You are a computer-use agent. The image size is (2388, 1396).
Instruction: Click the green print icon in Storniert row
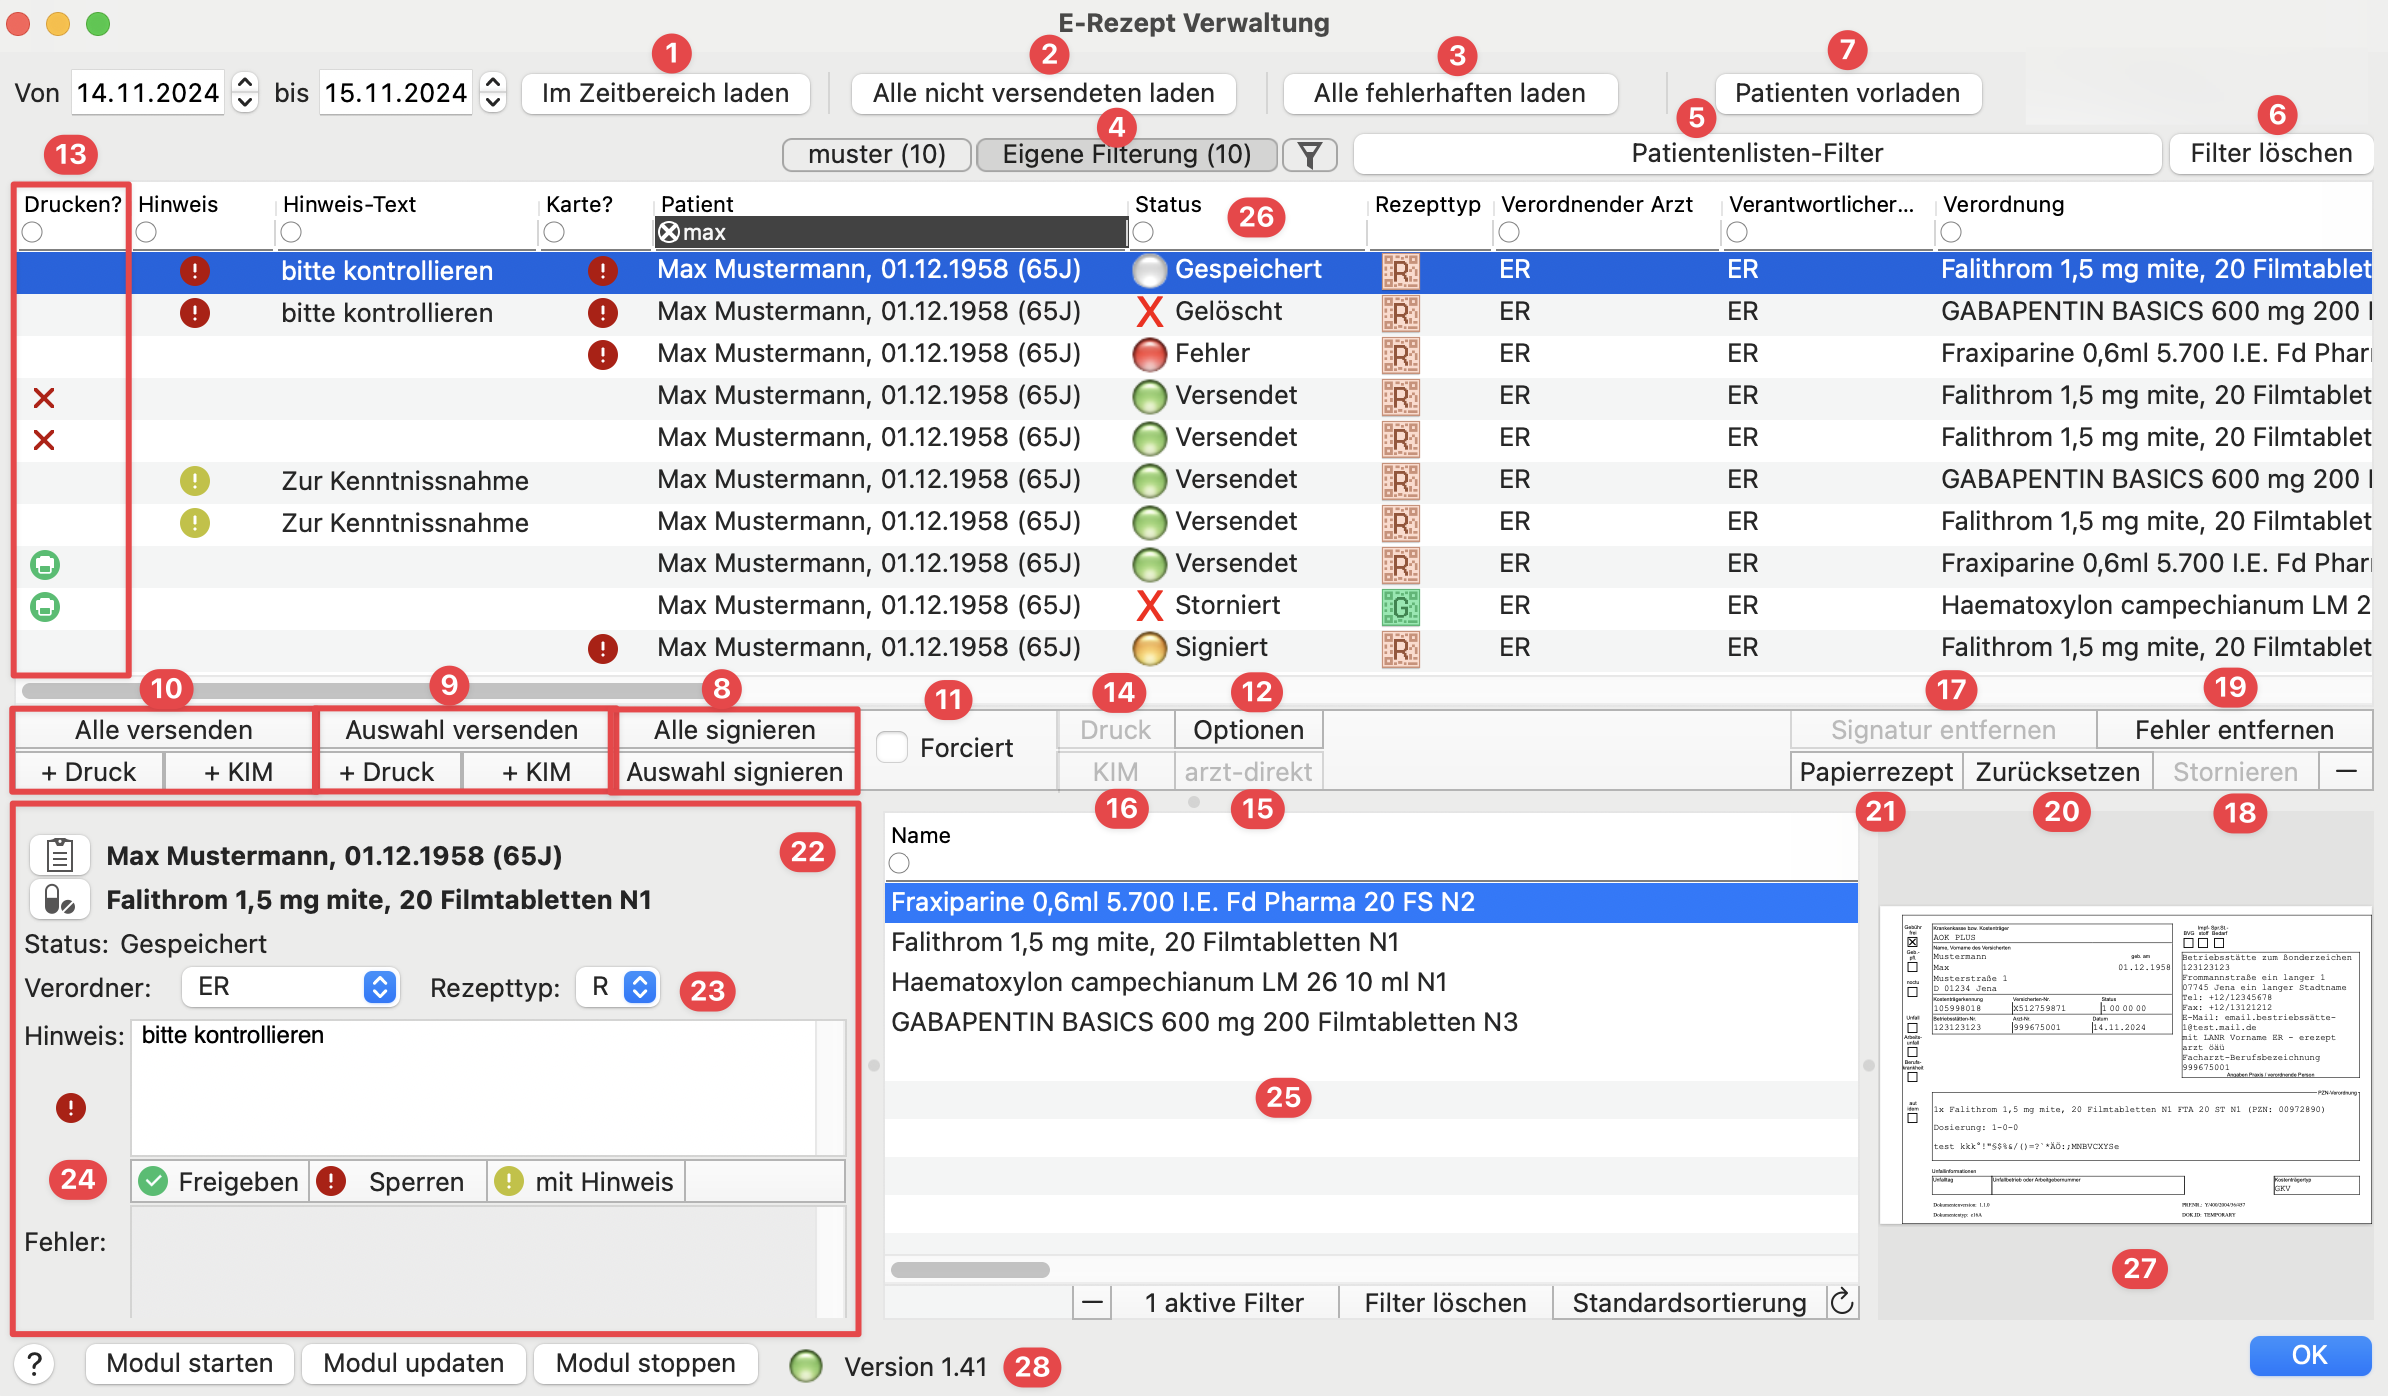(45, 607)
